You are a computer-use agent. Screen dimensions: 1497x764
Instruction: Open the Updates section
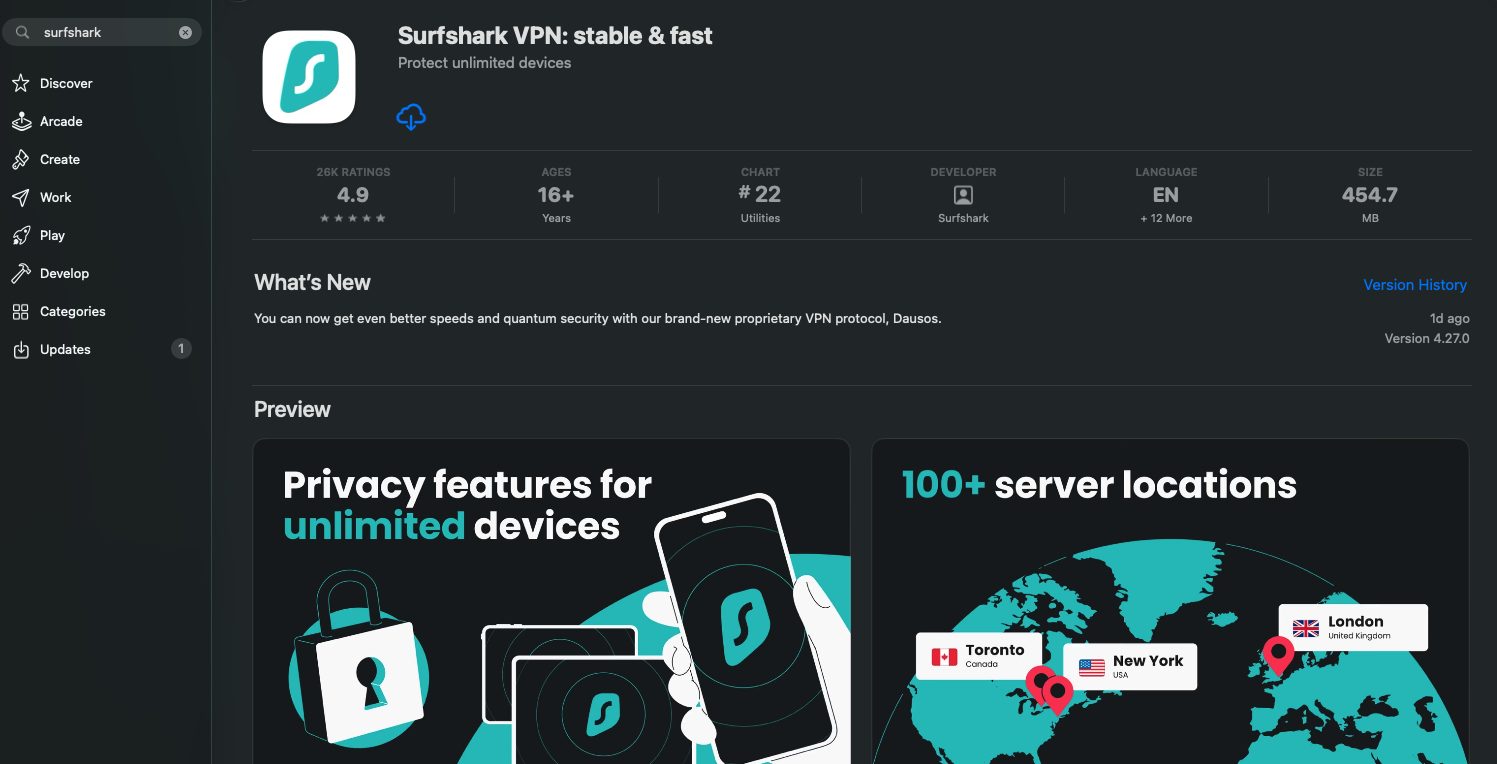tap(65, 350)
